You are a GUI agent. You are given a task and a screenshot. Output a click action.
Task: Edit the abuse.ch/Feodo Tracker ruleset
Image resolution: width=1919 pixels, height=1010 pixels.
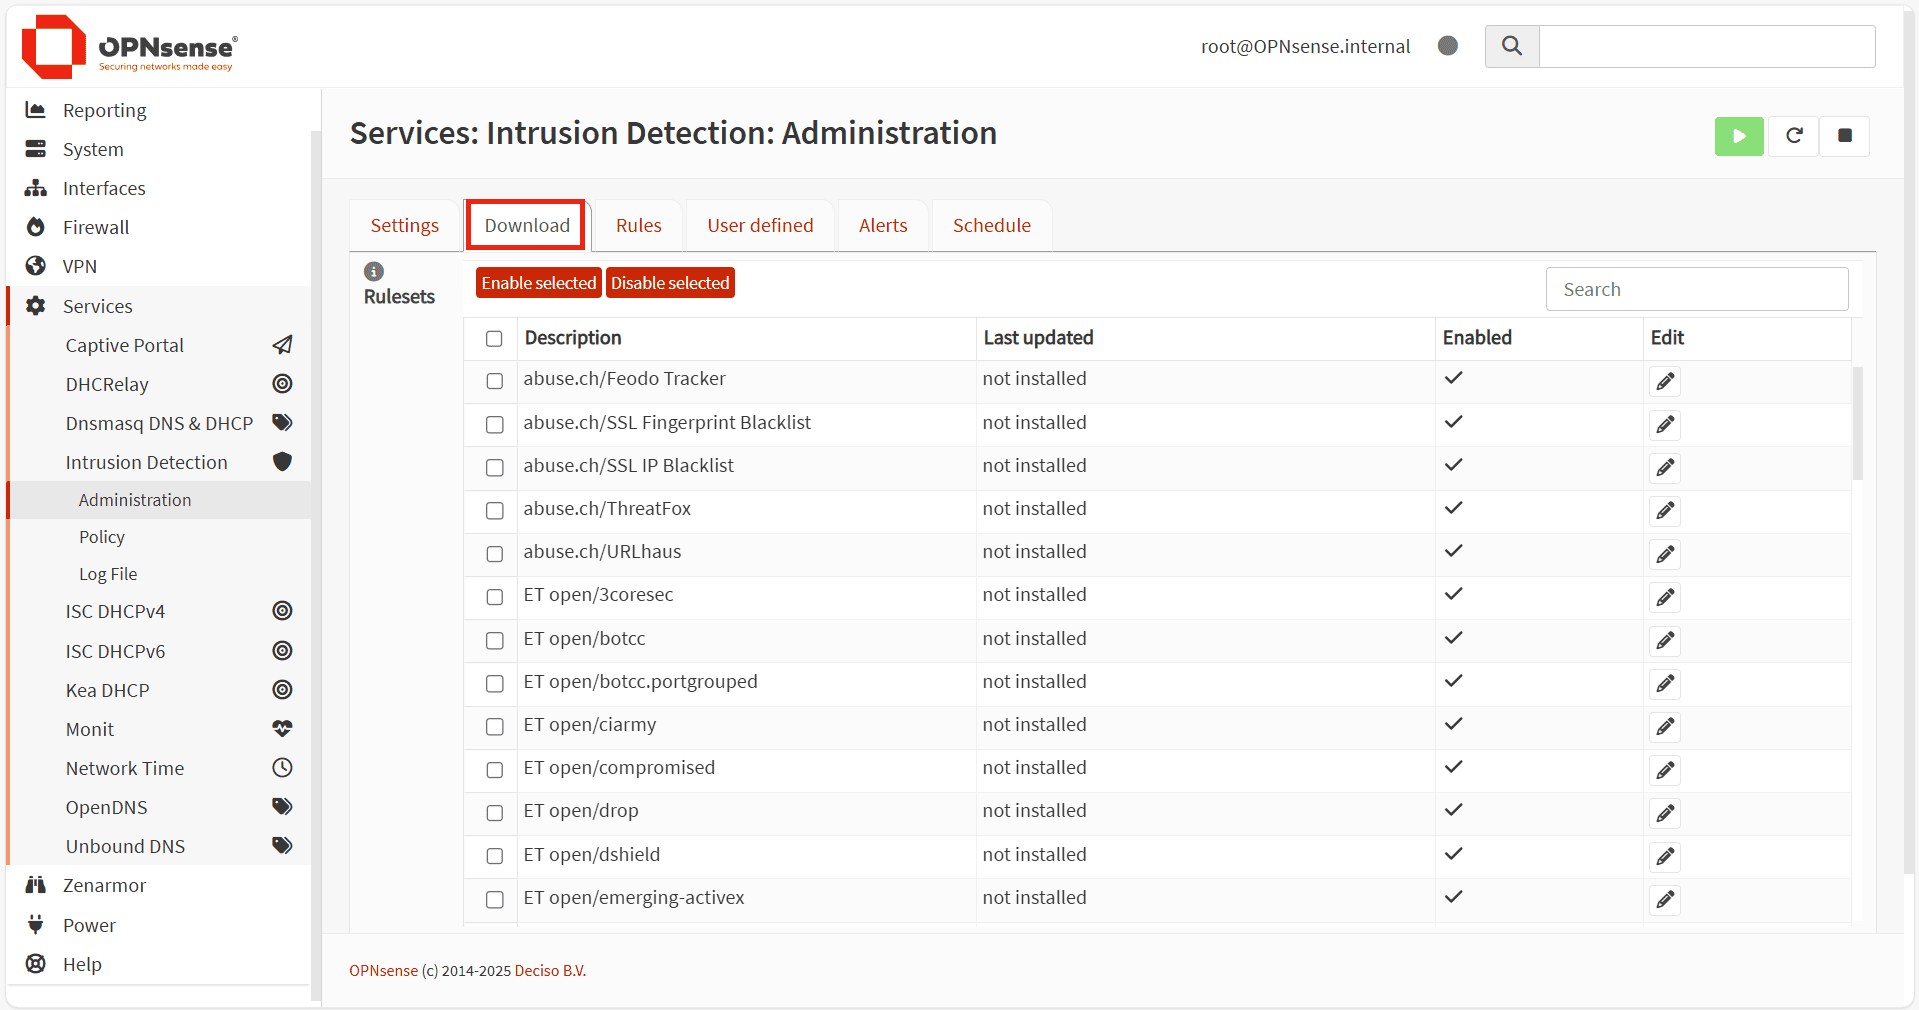tap(1665, 381)
